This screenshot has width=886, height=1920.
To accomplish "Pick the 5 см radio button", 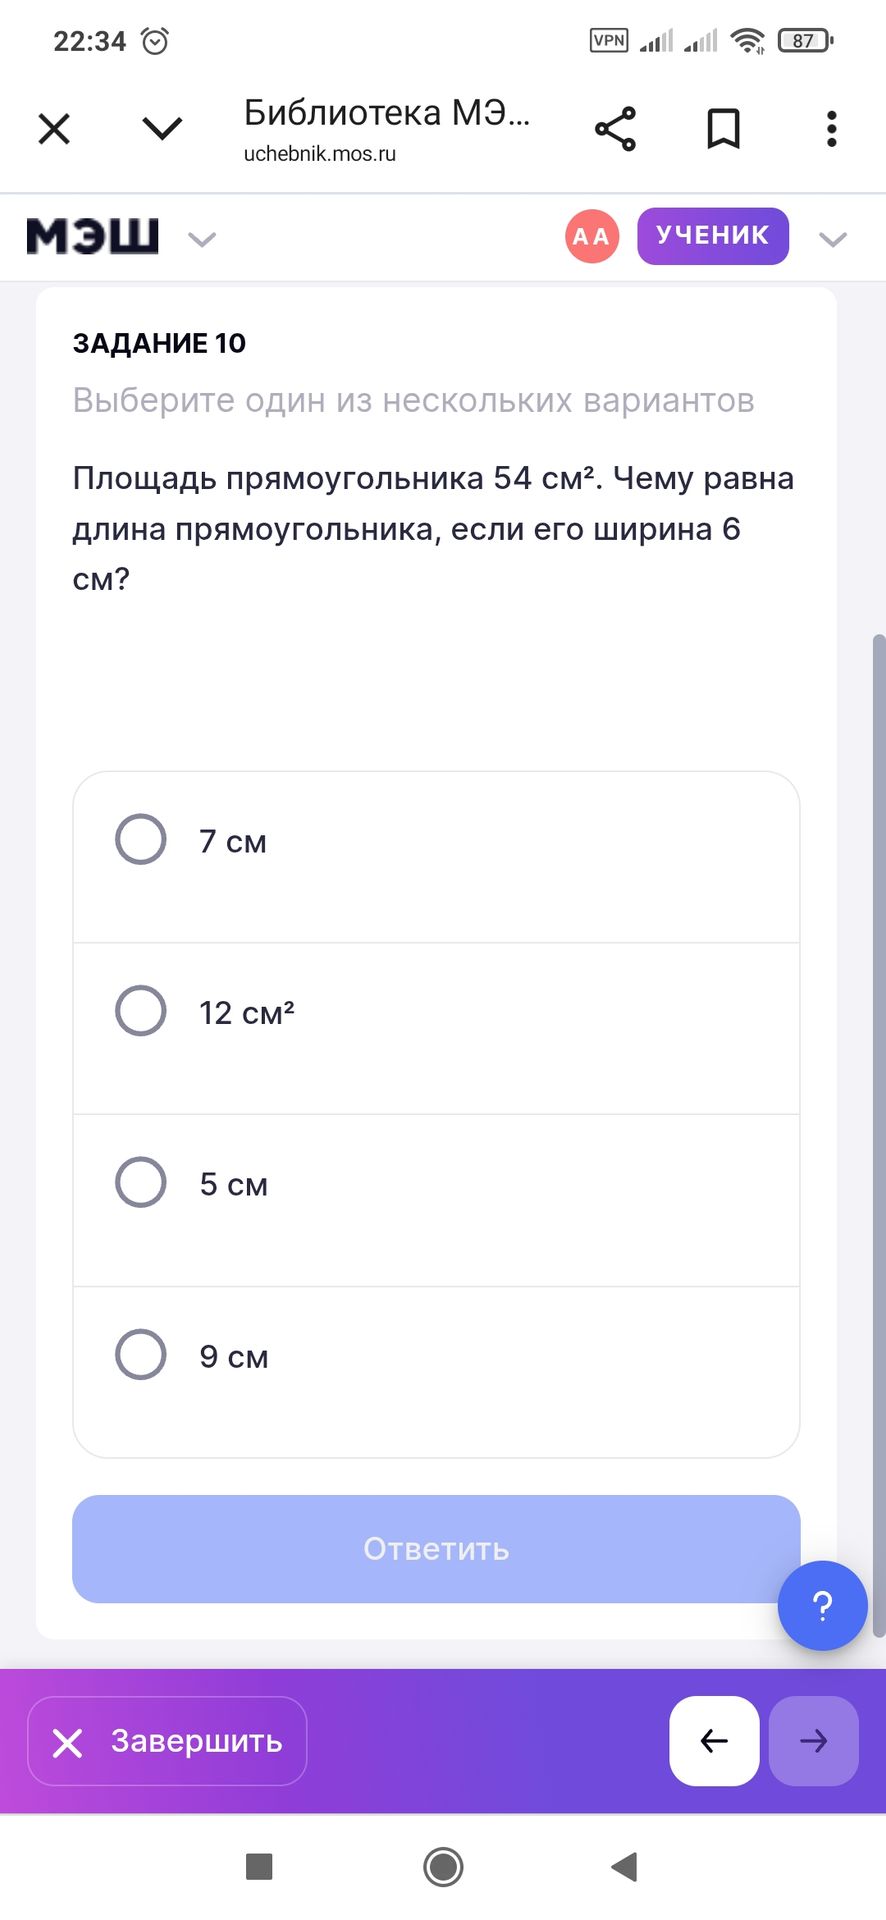I will (x=141, y=1183).
